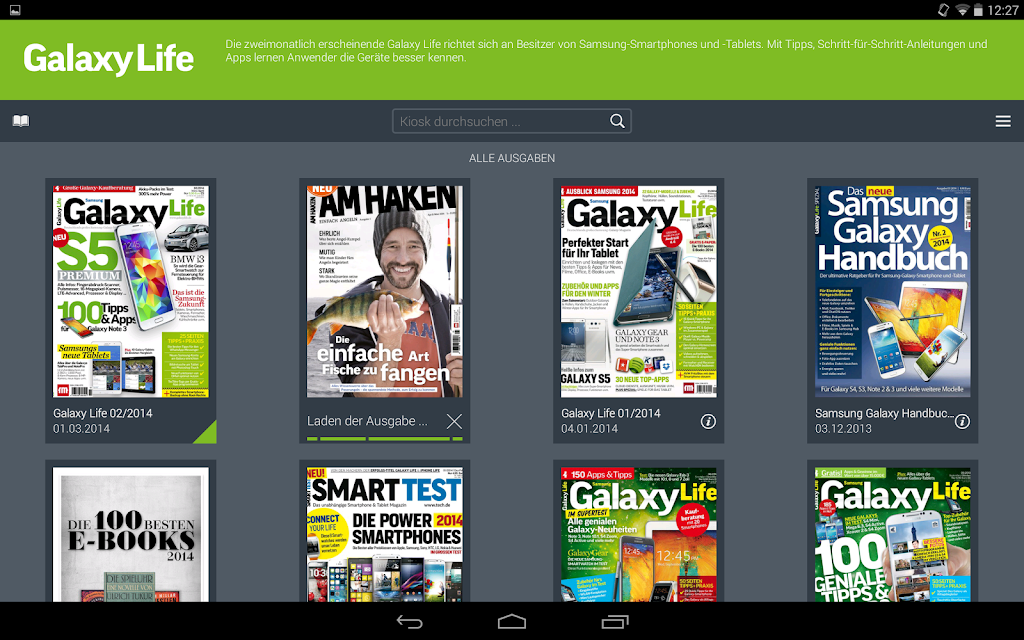Cancel loading of the Am Haken issue
The image size is (1024, 640).
454,421
